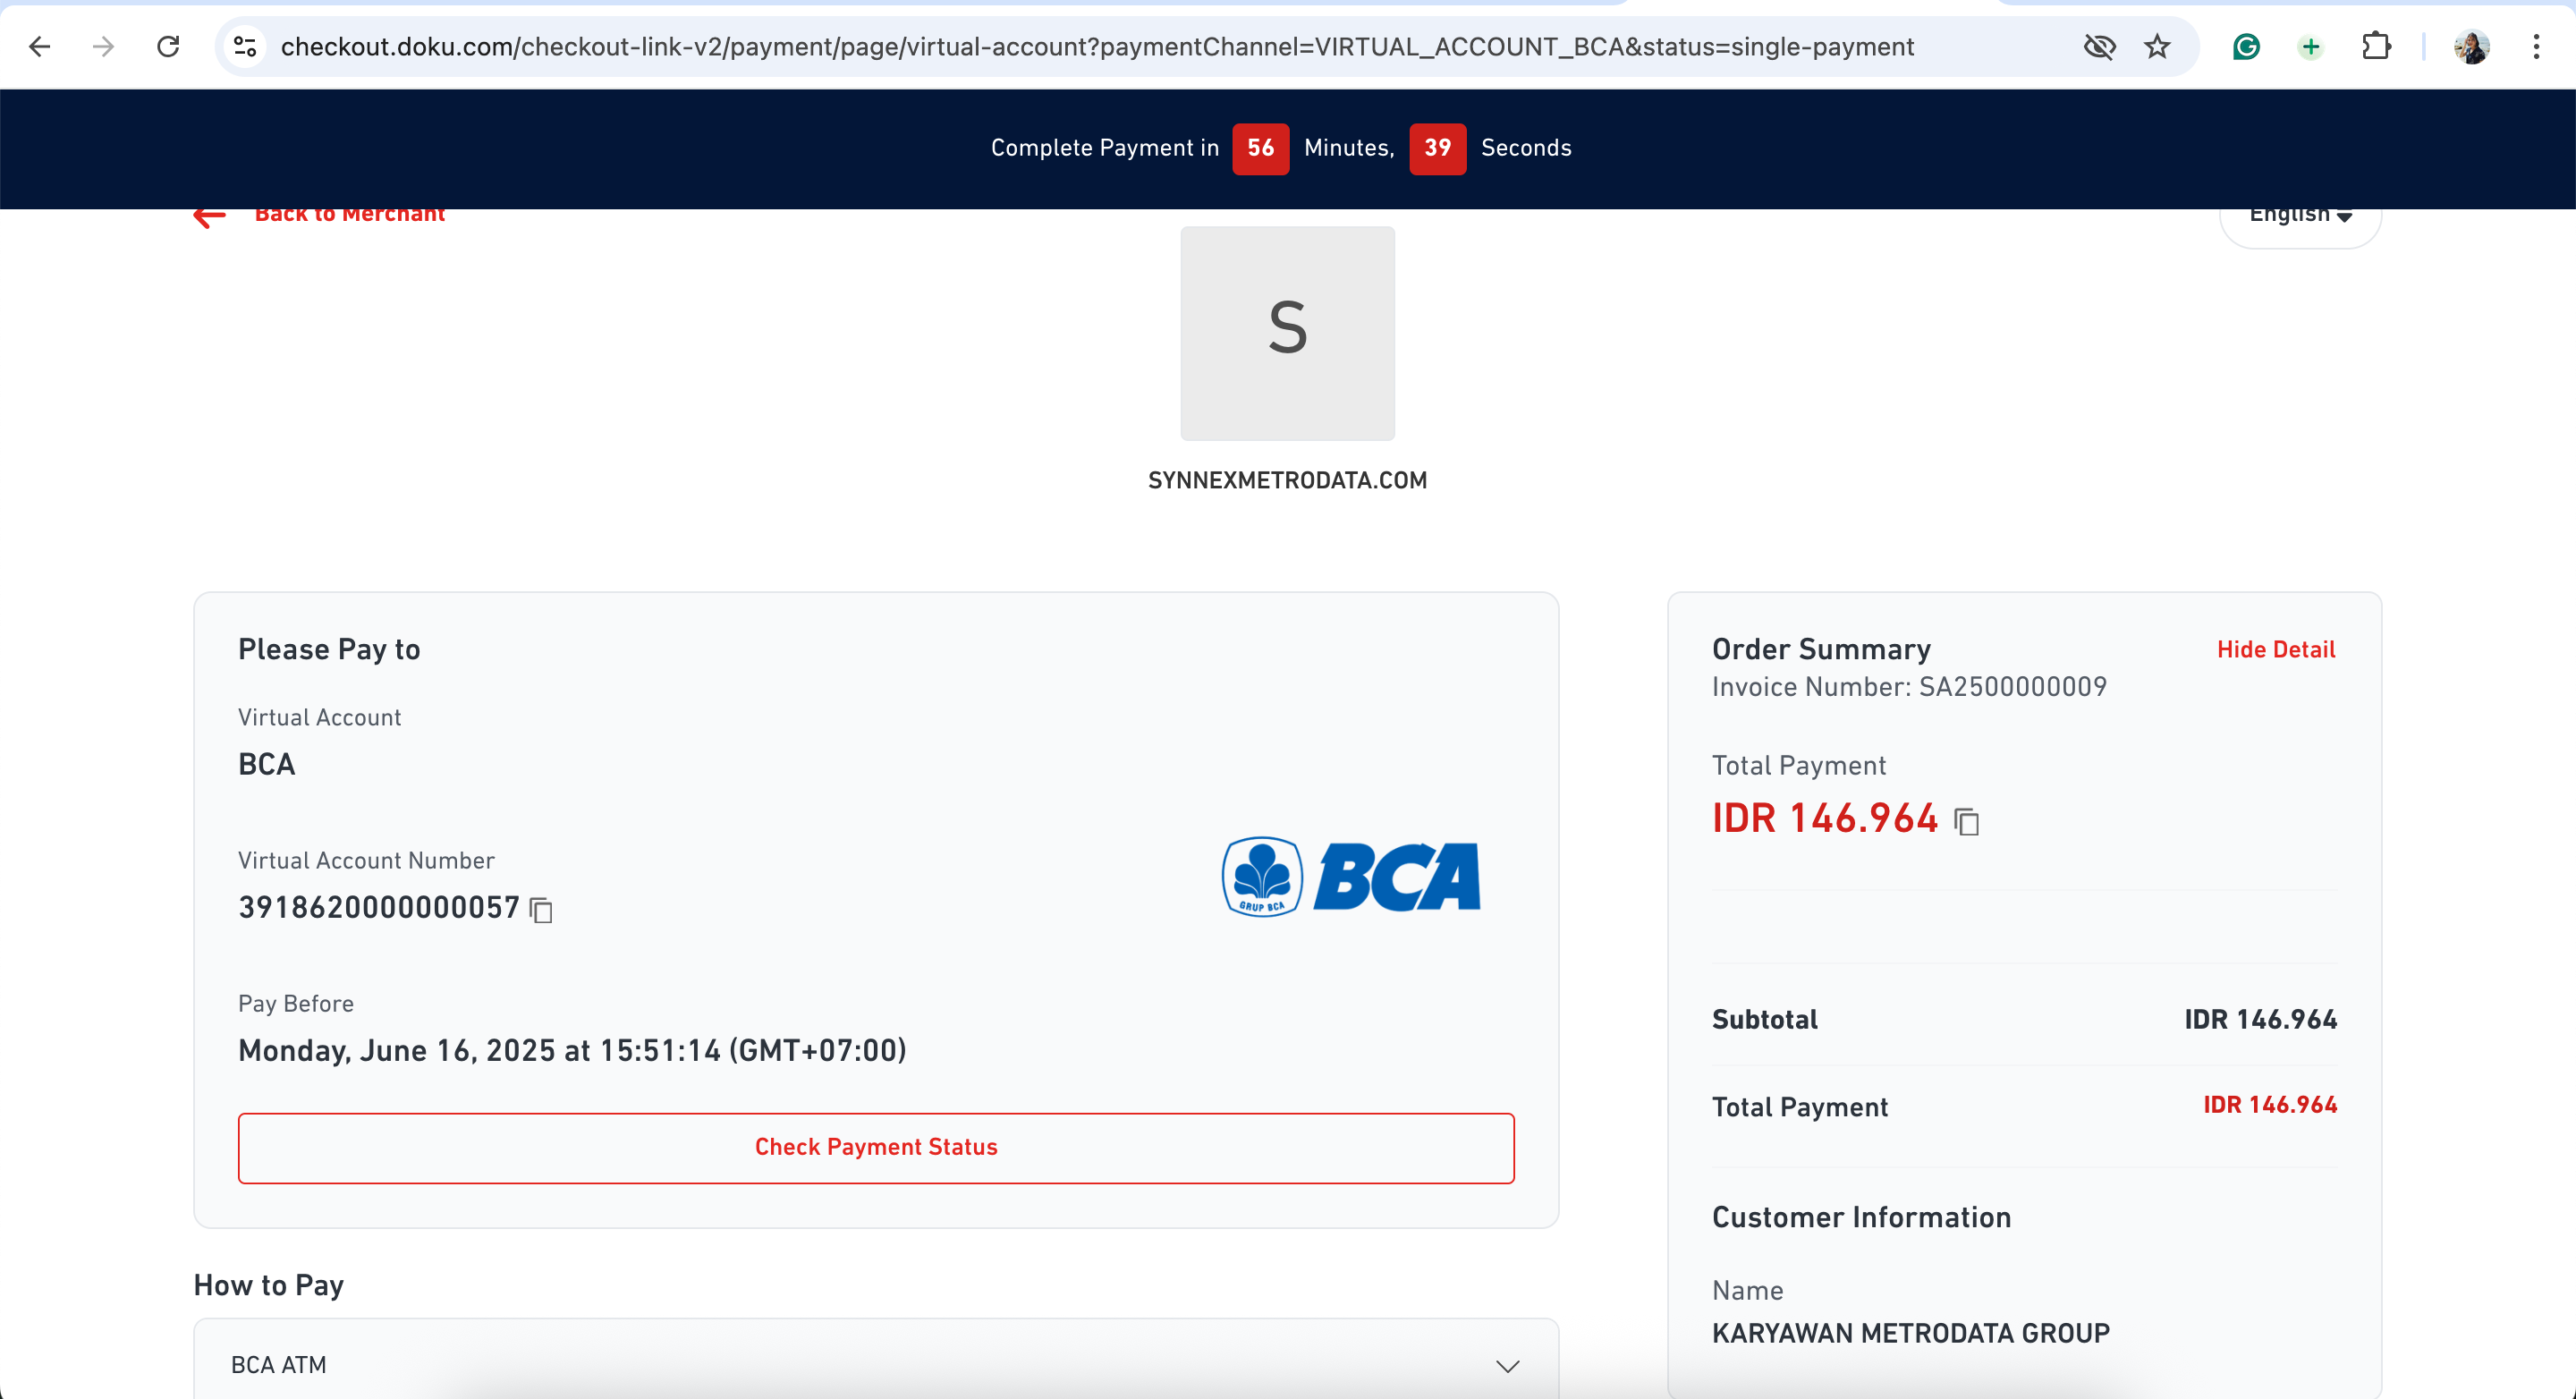Open site information icon in address bar
The image size is (2576, 1399).
point(245,46)
